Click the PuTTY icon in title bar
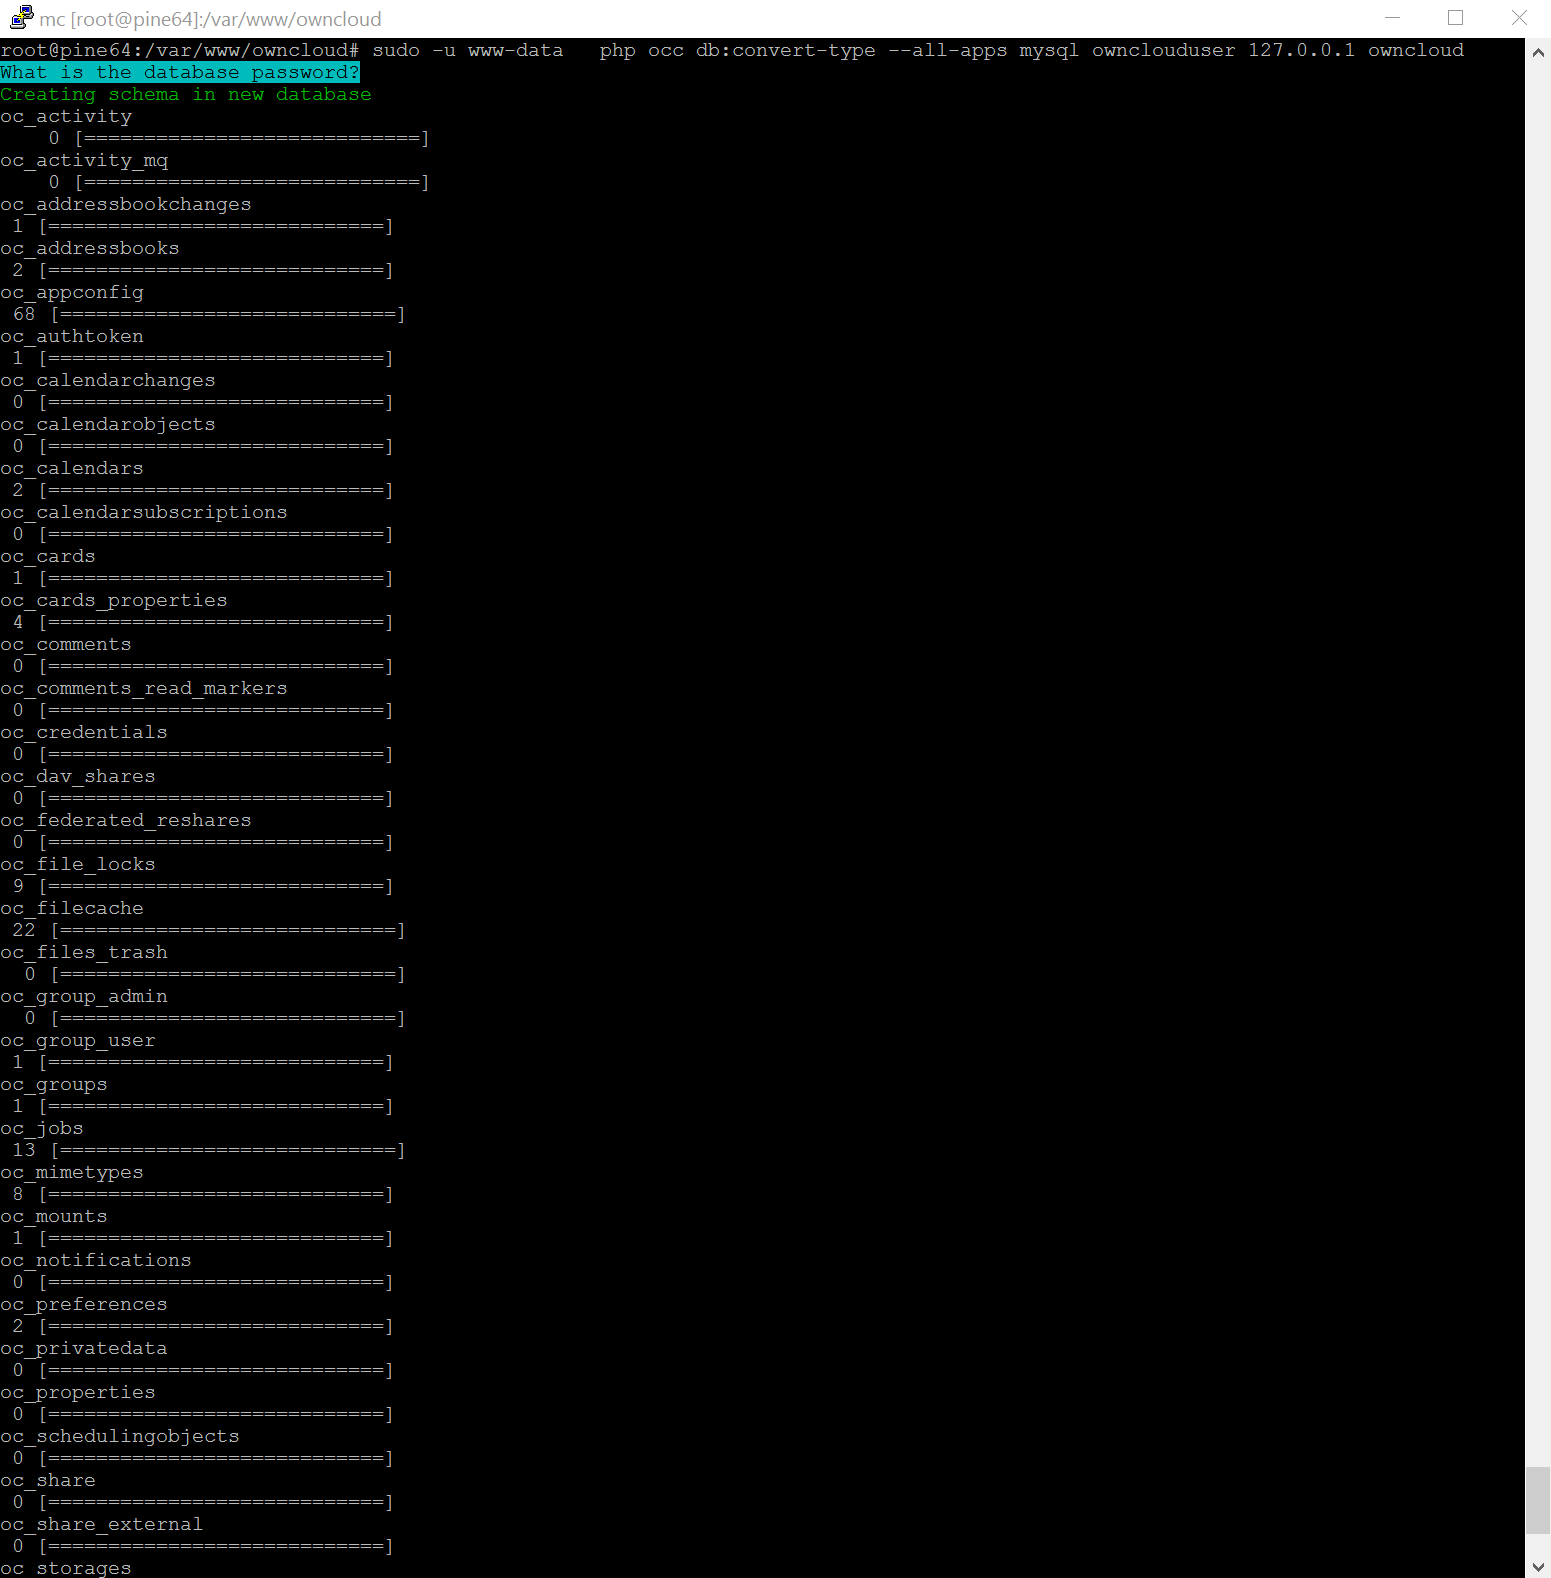Image resolution: width=1551 pixels, height=1578 pixels. (x=21, y=17)
